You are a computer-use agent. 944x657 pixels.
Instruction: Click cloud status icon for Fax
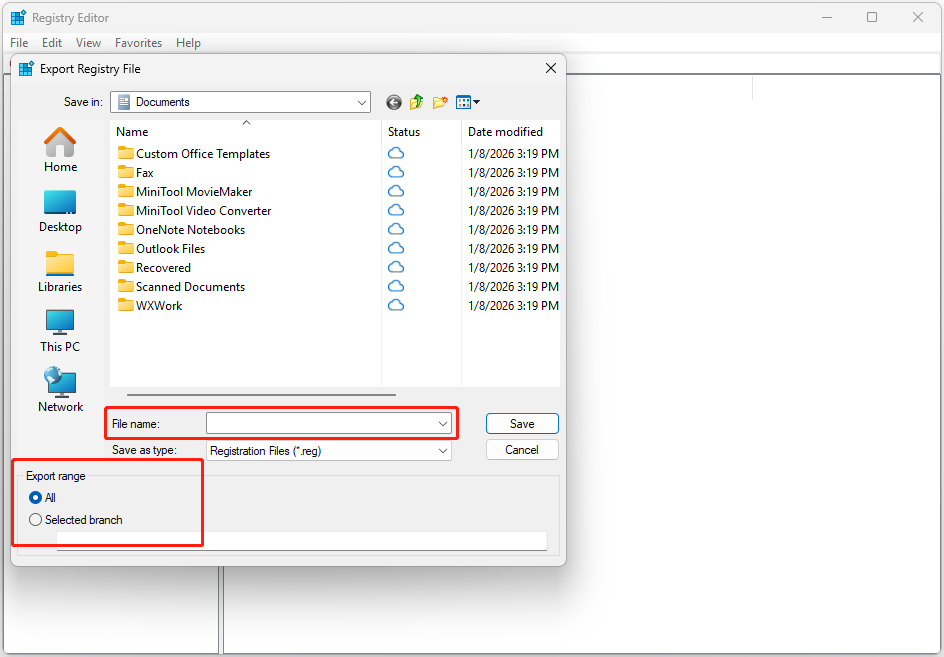[x=396, y=172]
